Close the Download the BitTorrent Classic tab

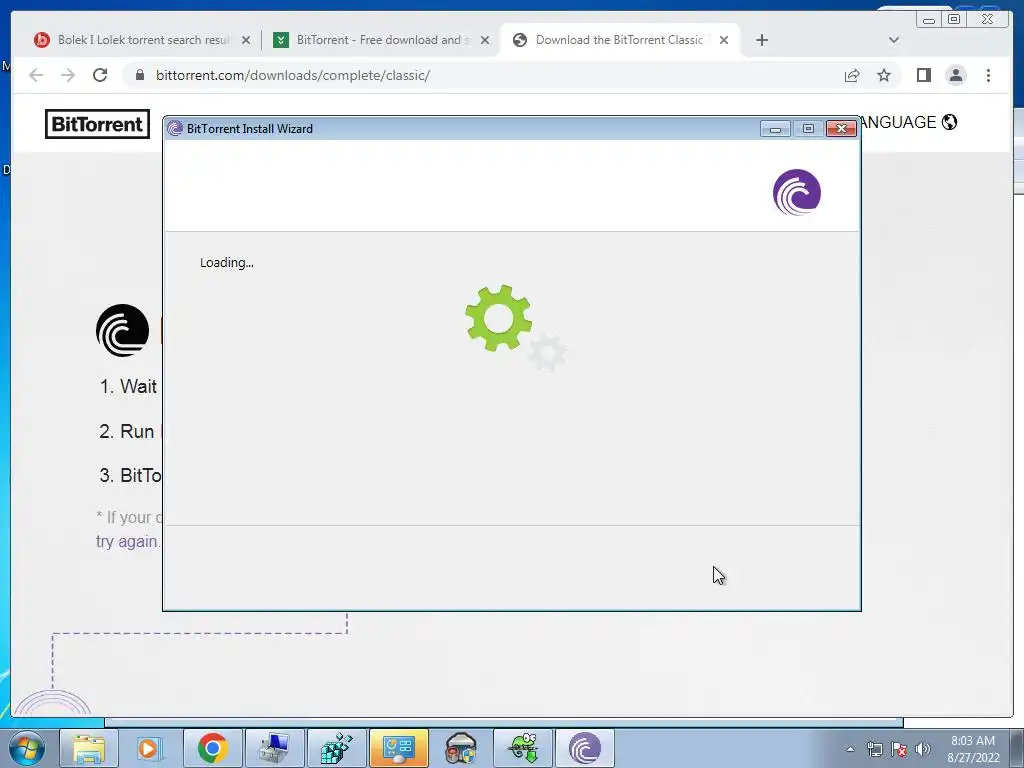pyautogui.click(x=724, y=40)
